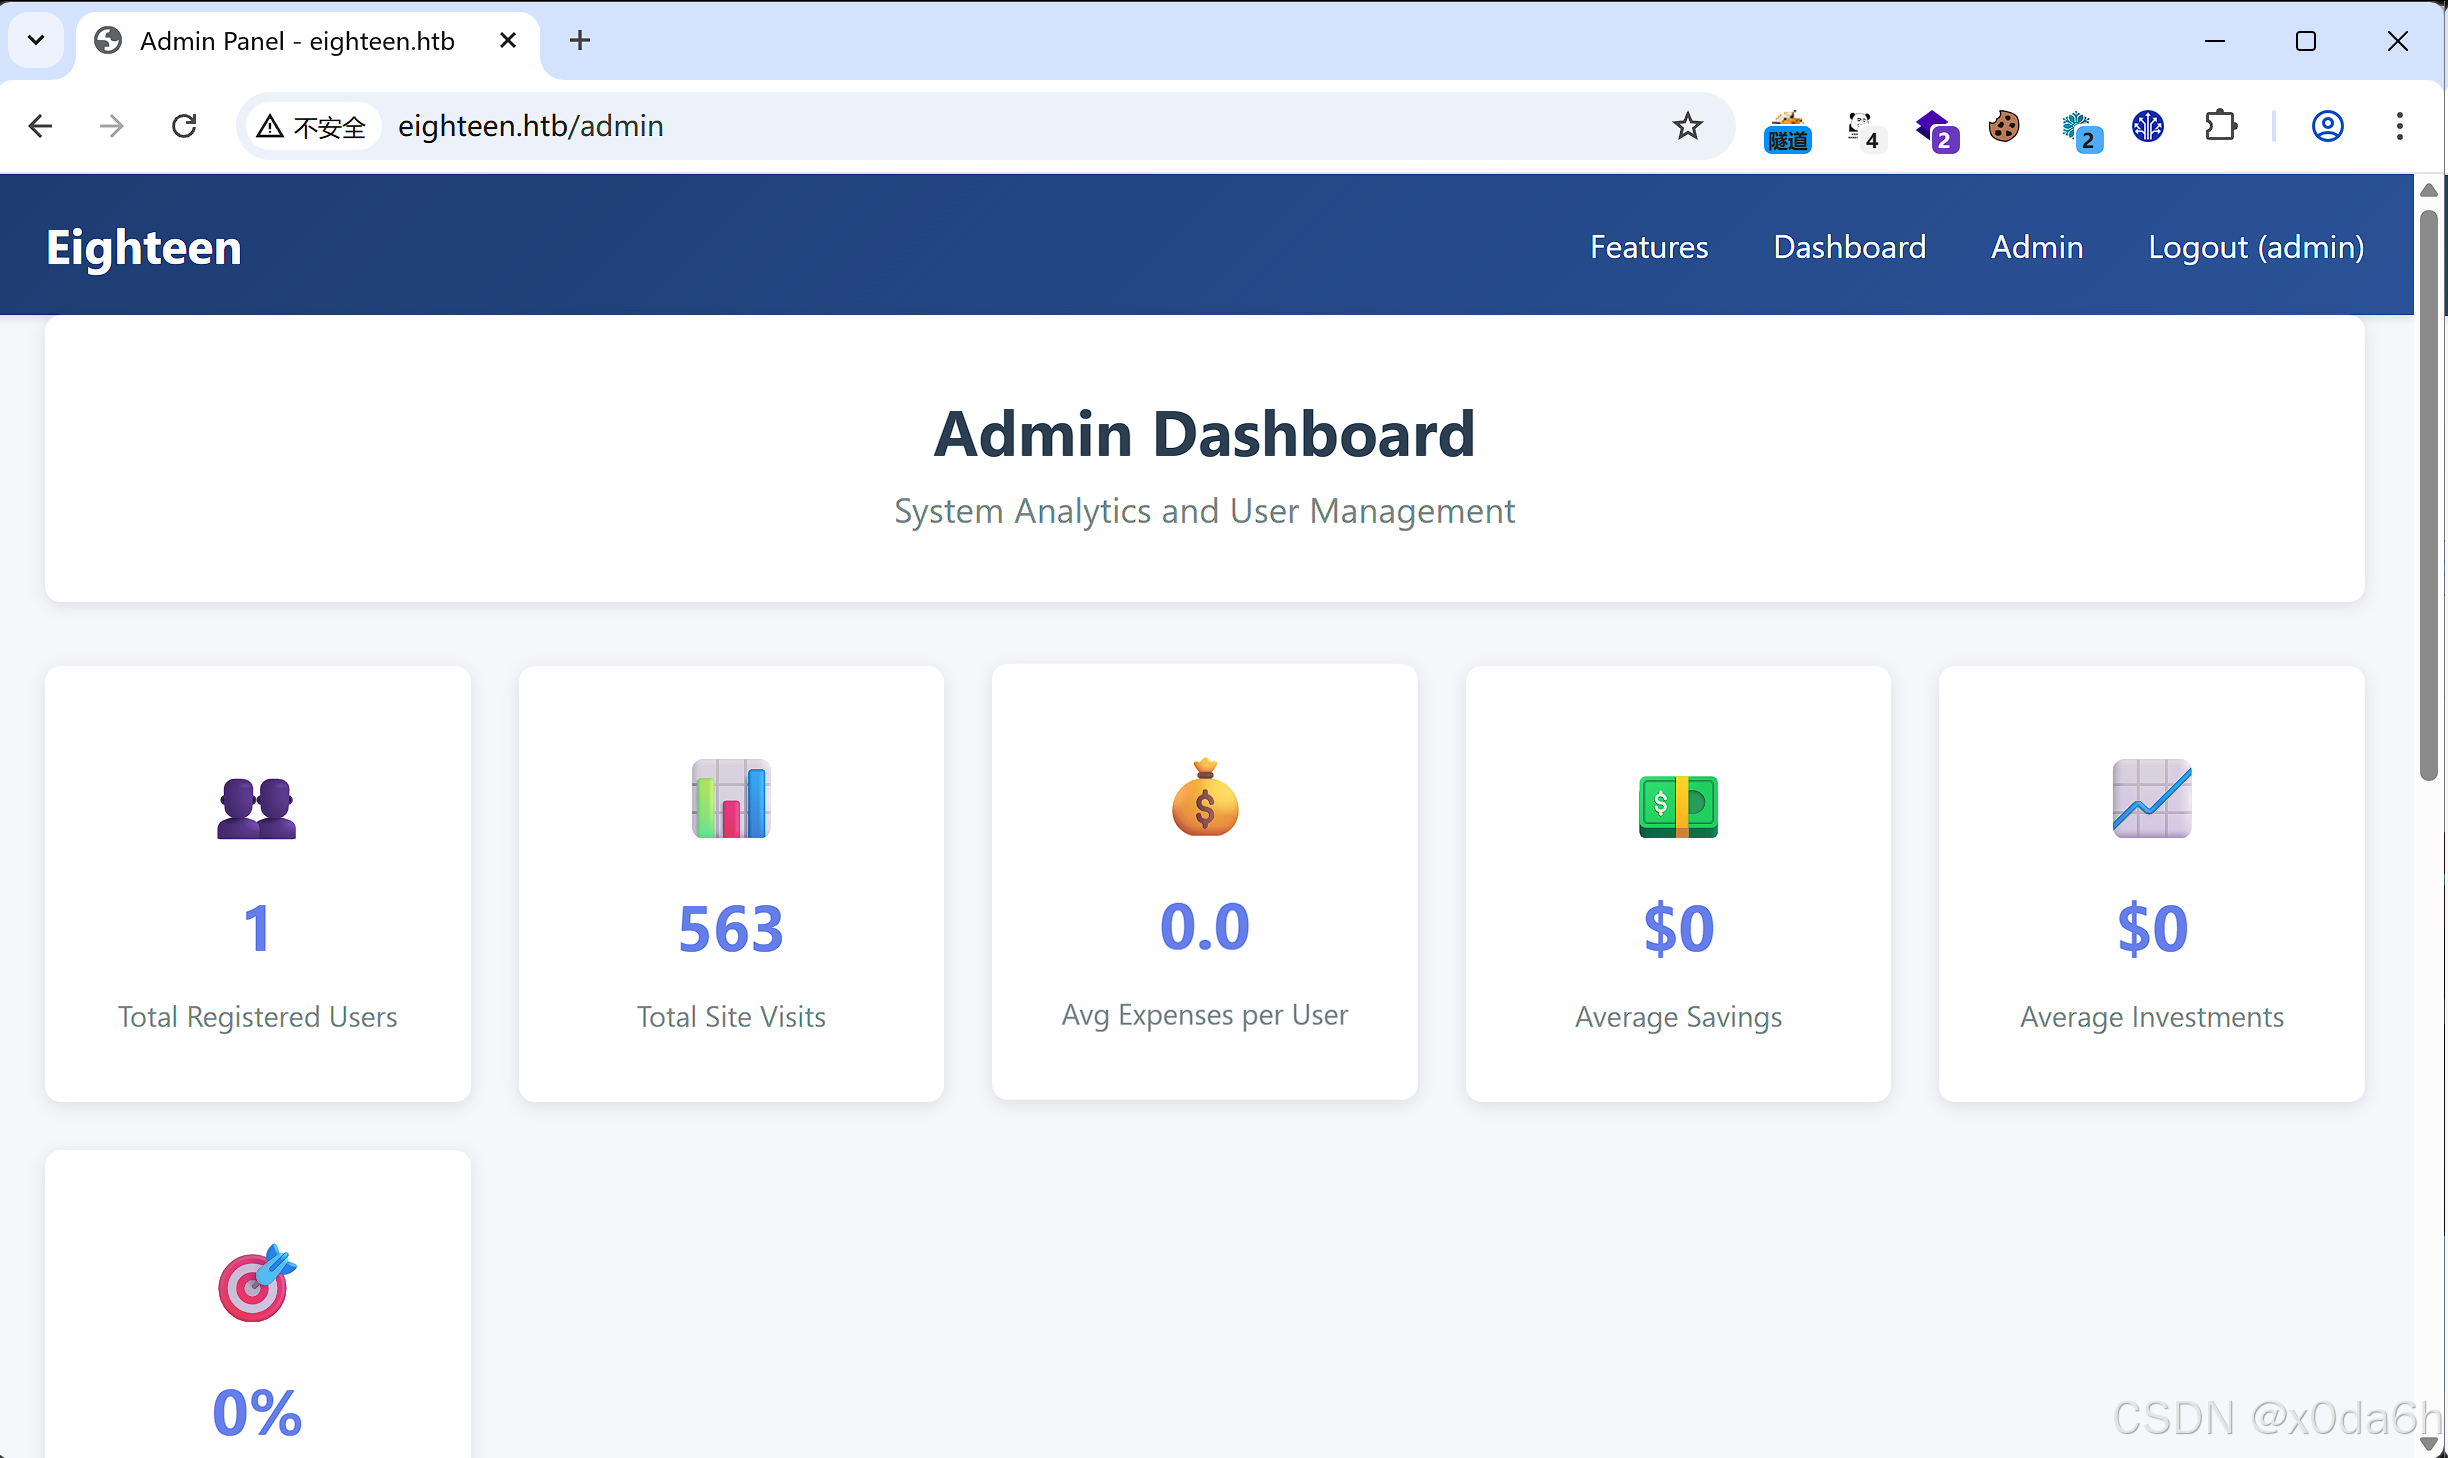
Task: Click the bookmark star icon
Action: tap(1687, 126)
